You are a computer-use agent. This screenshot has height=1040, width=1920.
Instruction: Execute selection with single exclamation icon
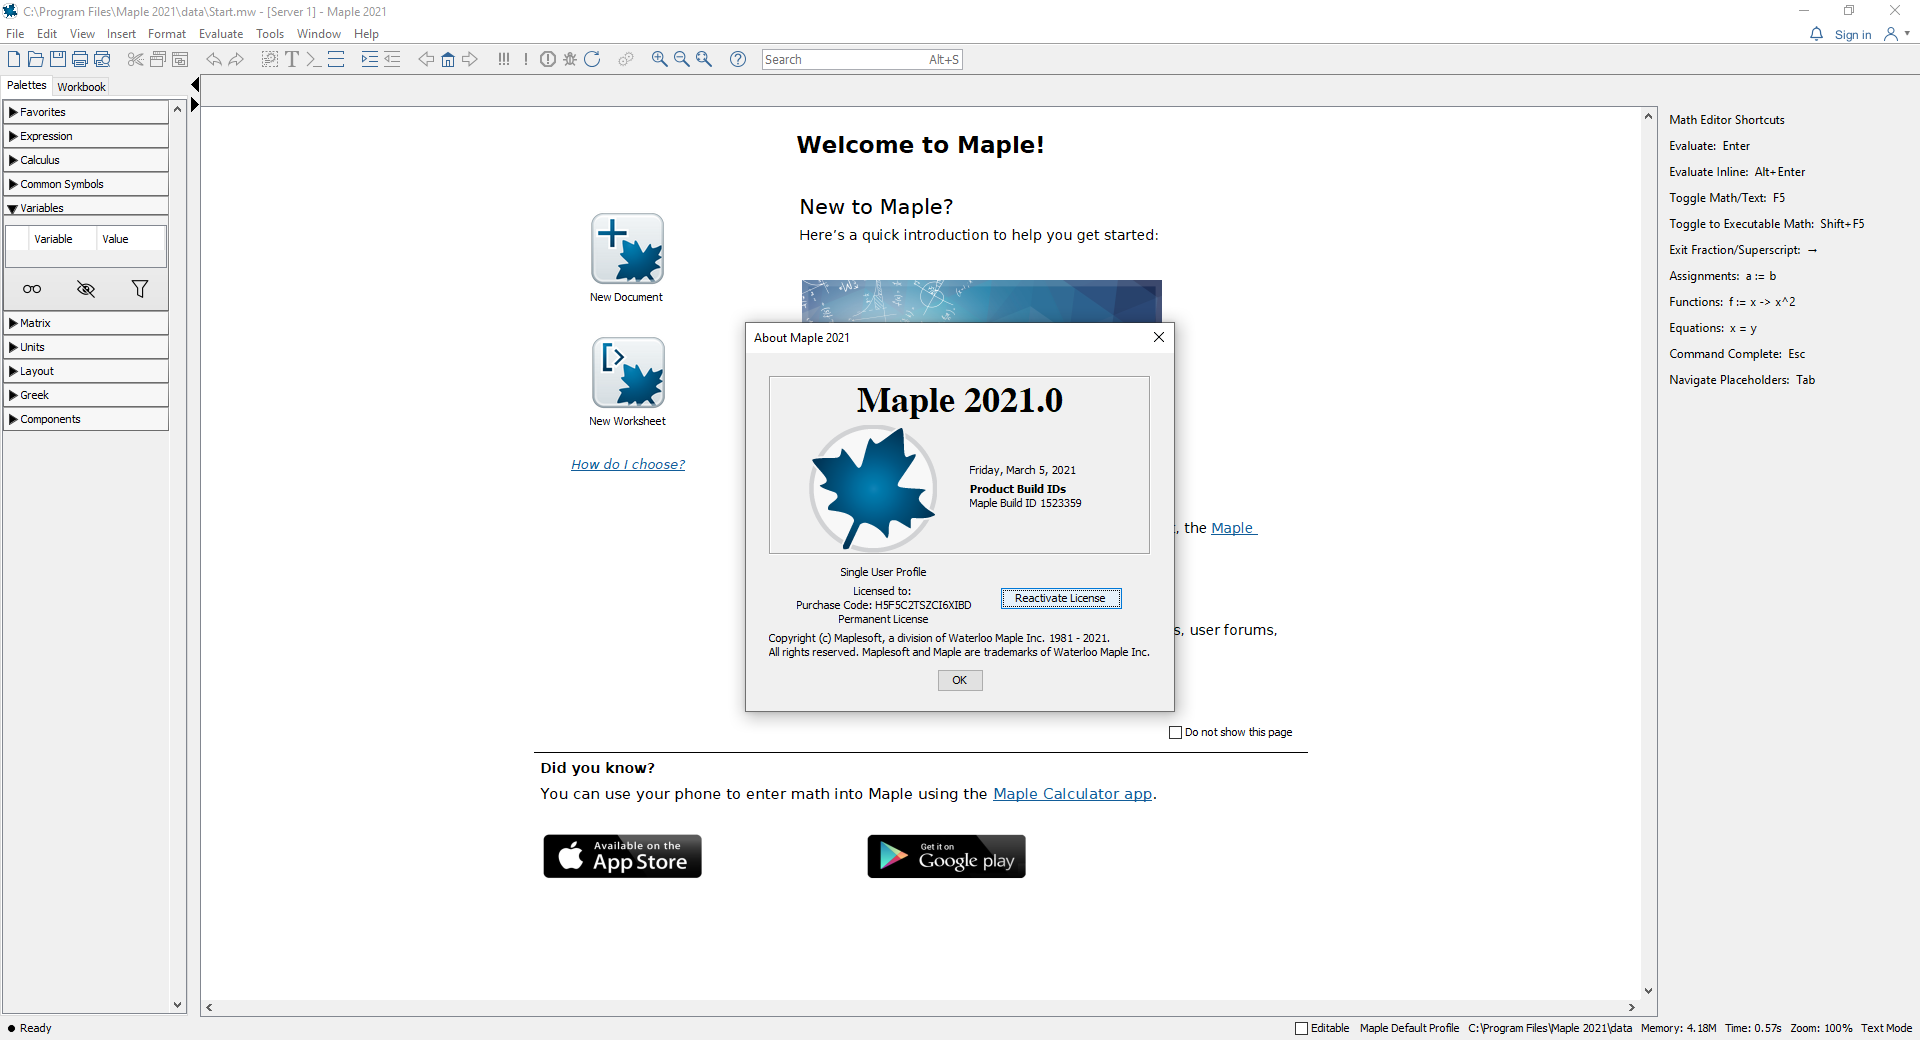525,59
